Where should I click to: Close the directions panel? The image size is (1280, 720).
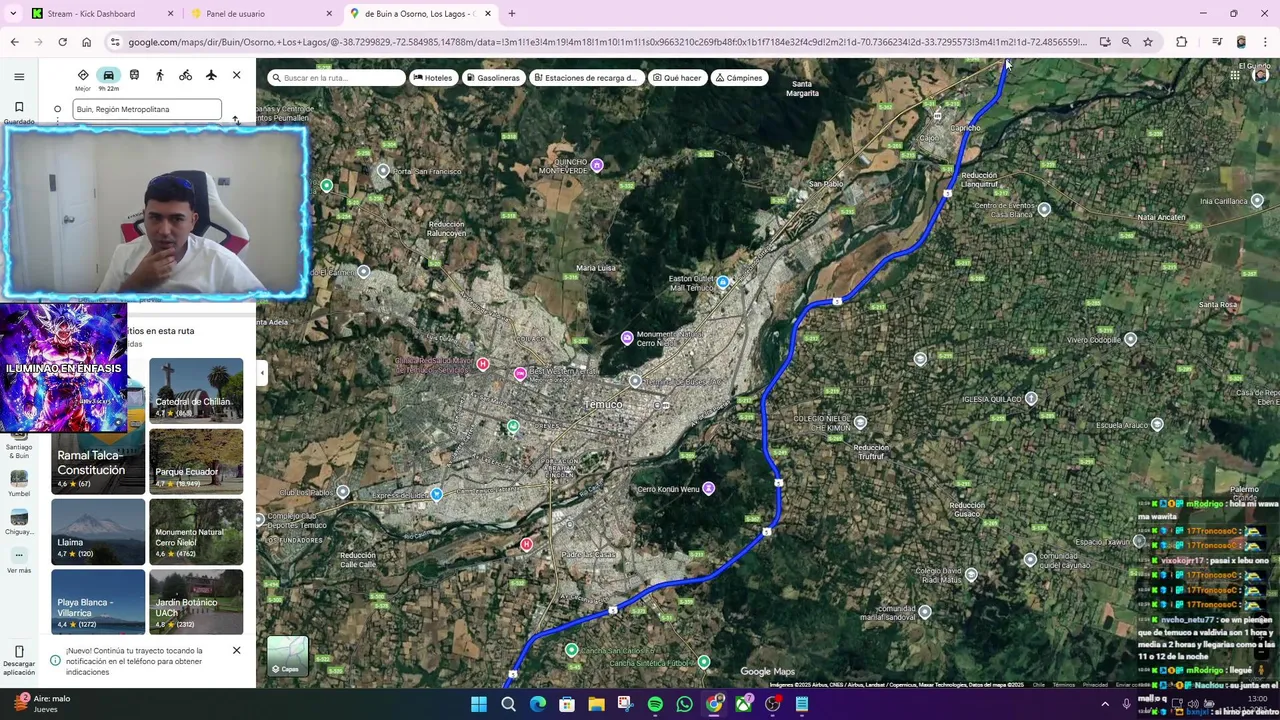[237, 75]
